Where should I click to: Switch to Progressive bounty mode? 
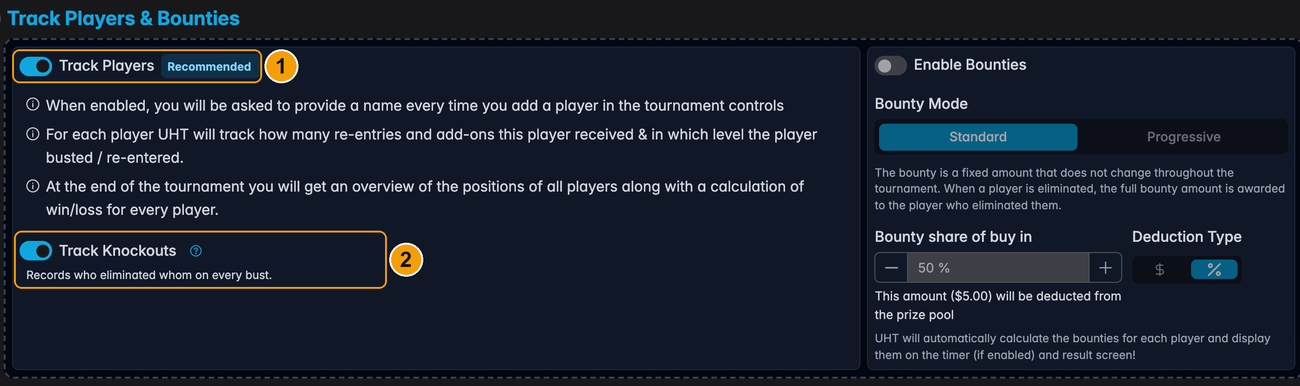point(1183,137)
